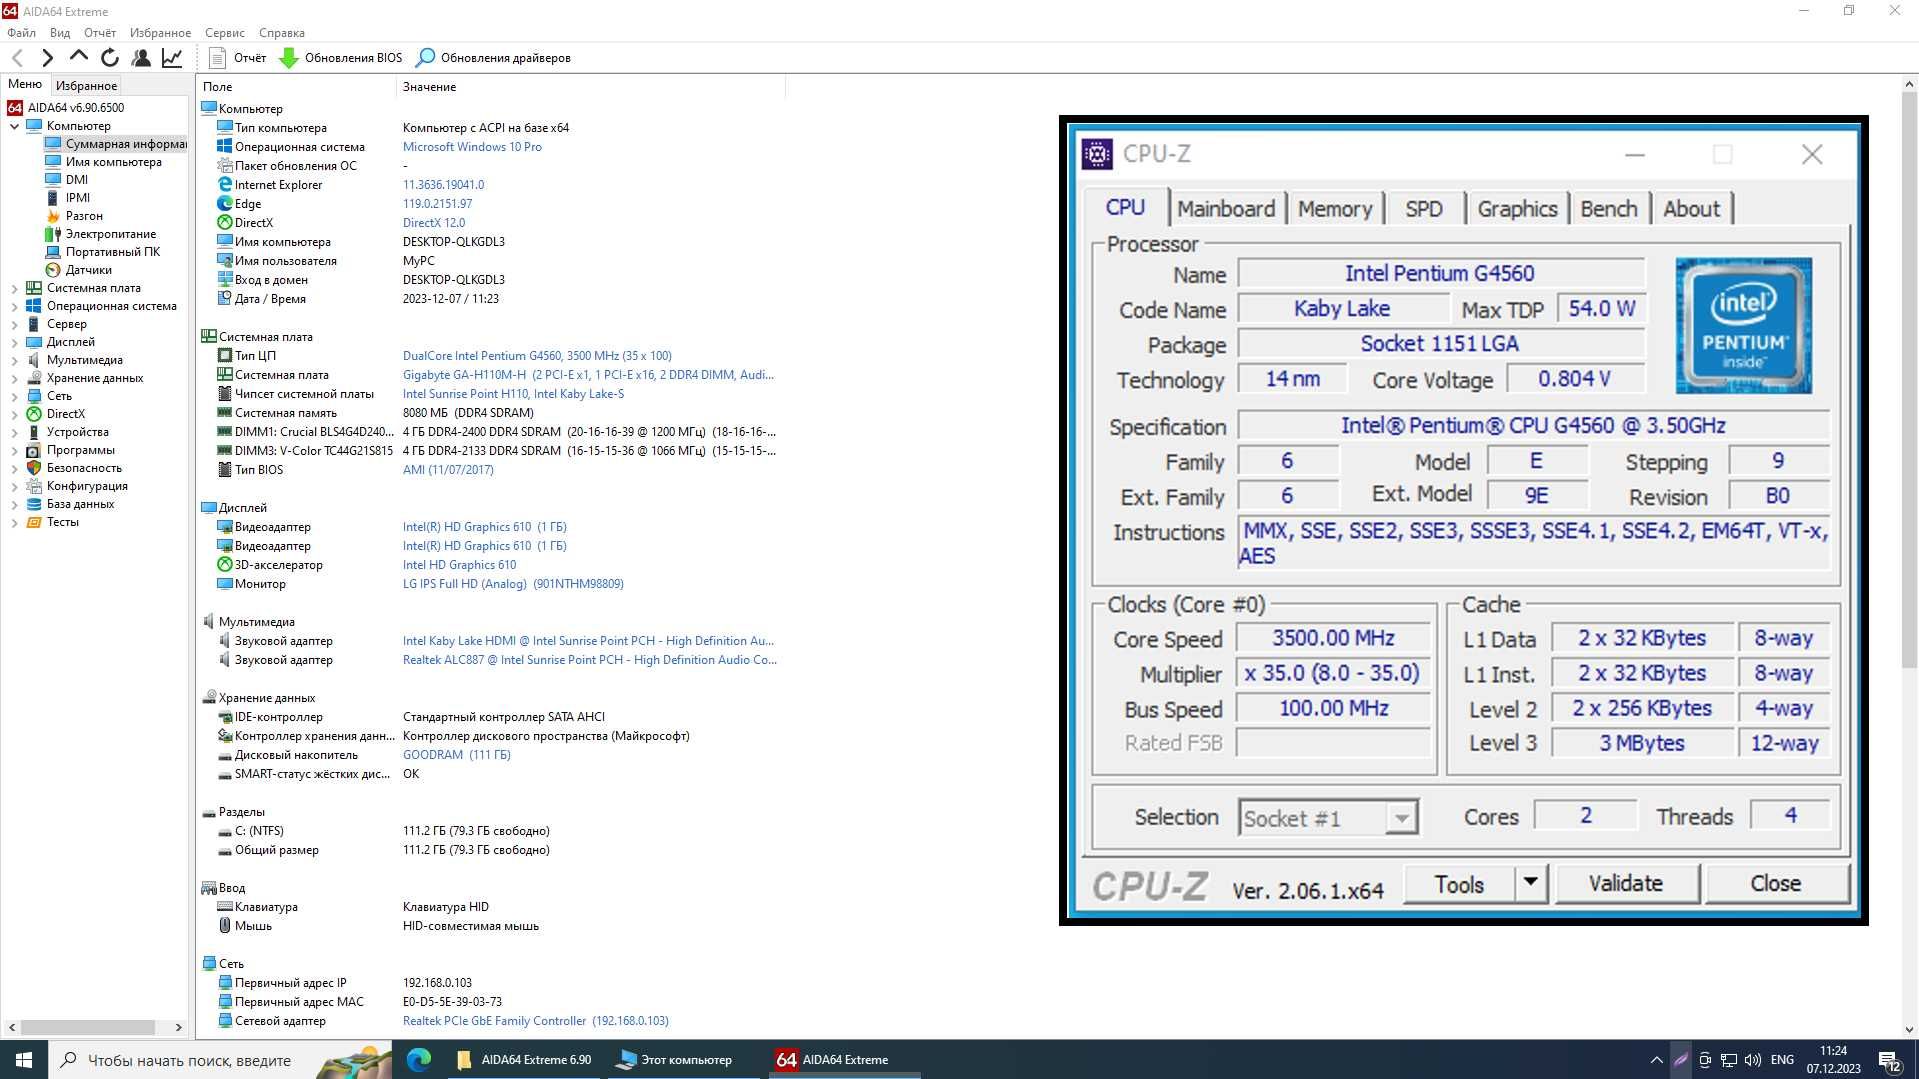
Task: Select Разгон overclock item in tree
Action: pos(84,216)
